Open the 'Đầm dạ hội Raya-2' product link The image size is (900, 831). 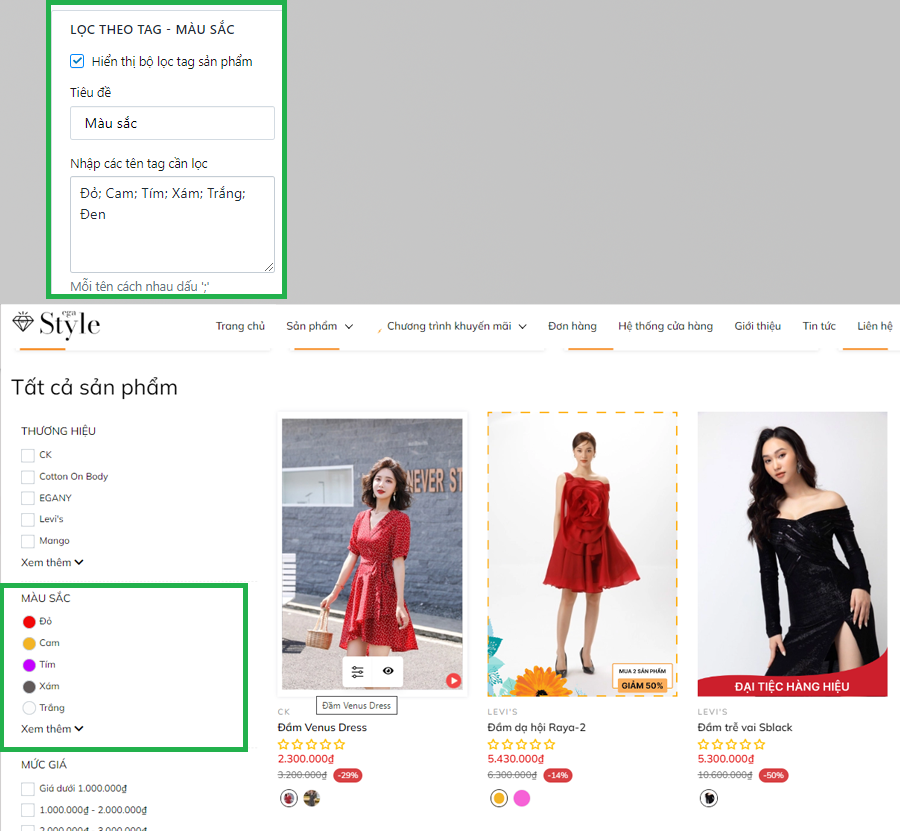[x=536, y=727]
